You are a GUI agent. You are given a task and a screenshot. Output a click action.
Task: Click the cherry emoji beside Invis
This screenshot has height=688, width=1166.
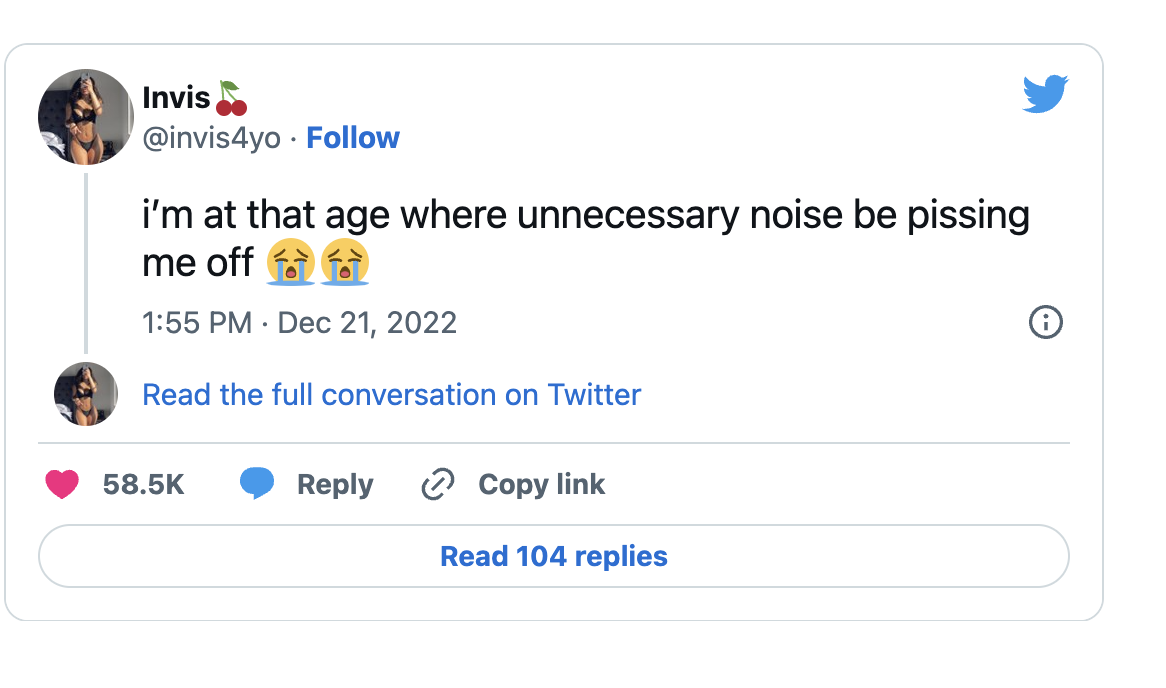click(x=231, y=97)
